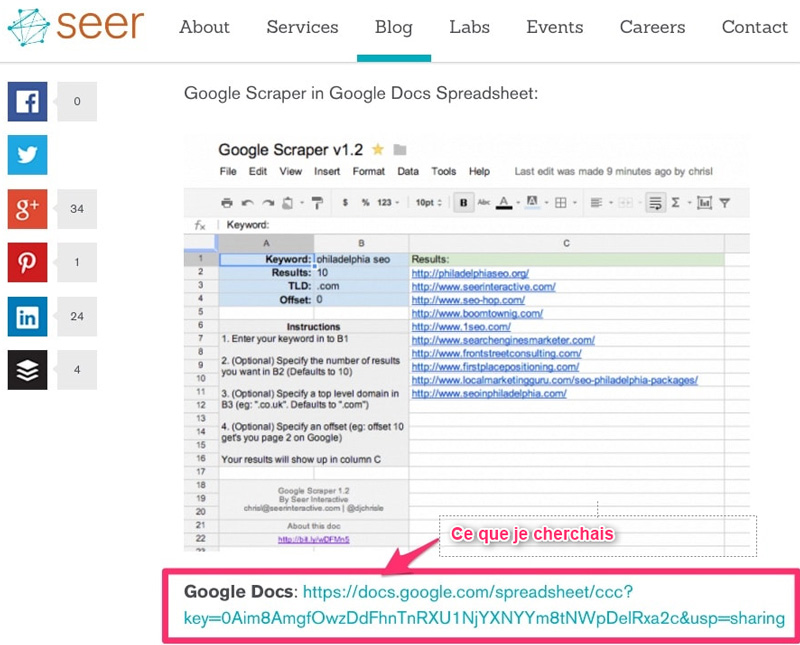This screenshot has width=800, height=645.
Task: Pick a text color with the underlined A
Action: point(504,203)
